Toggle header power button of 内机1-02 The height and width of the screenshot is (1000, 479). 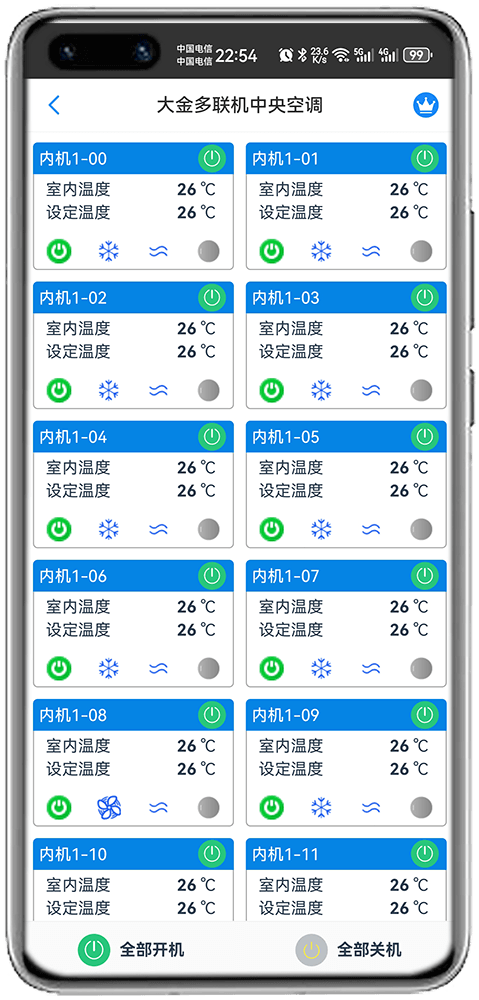pyautogui.click(x=212, y=297)
